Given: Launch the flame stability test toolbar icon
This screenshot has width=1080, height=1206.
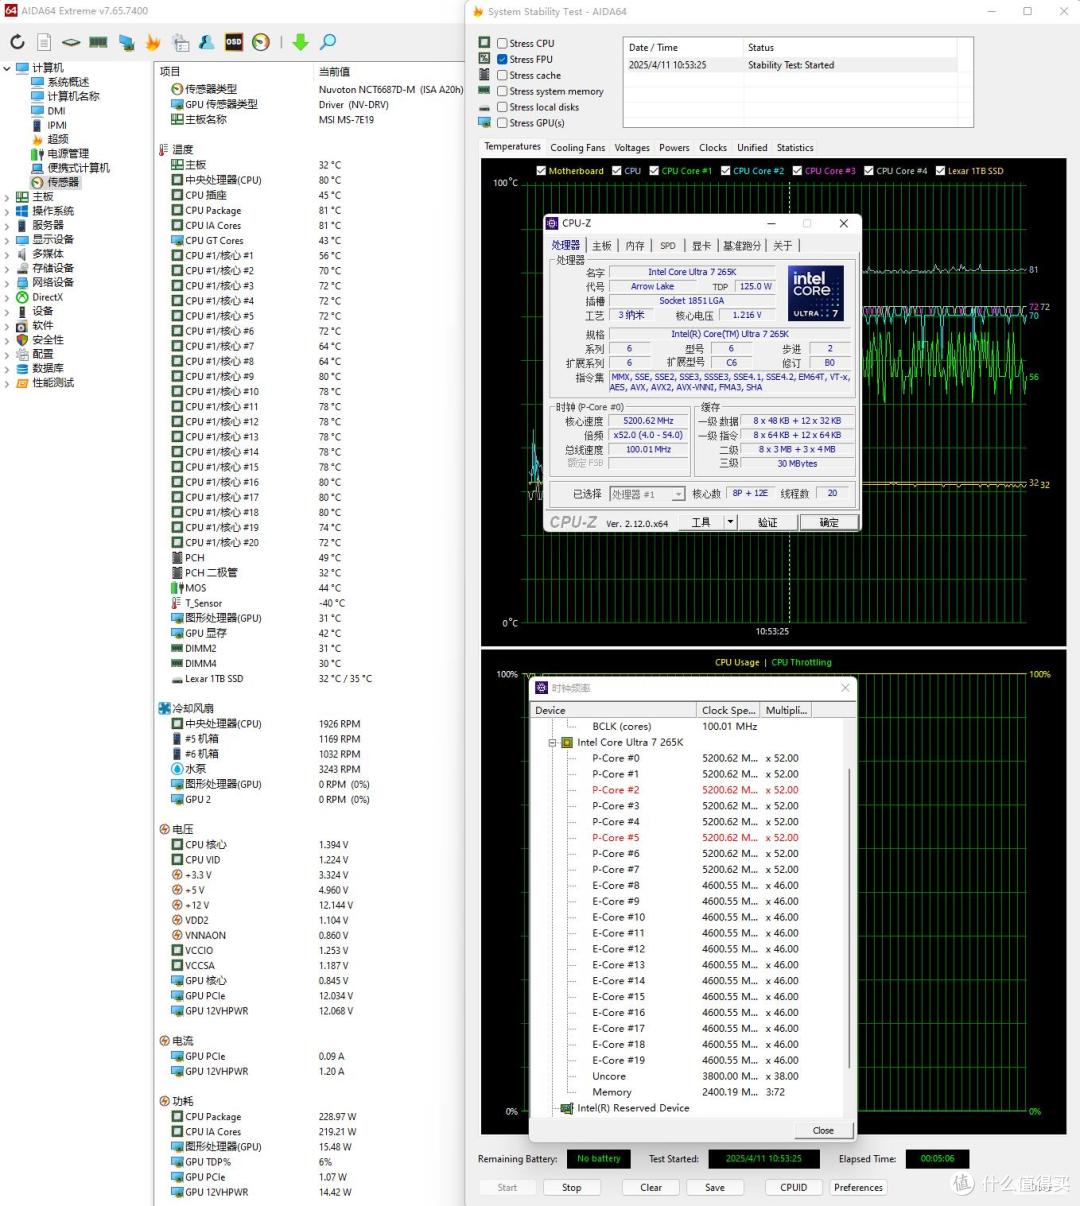Looking at the screenshot, I should [x=153, y=42].
